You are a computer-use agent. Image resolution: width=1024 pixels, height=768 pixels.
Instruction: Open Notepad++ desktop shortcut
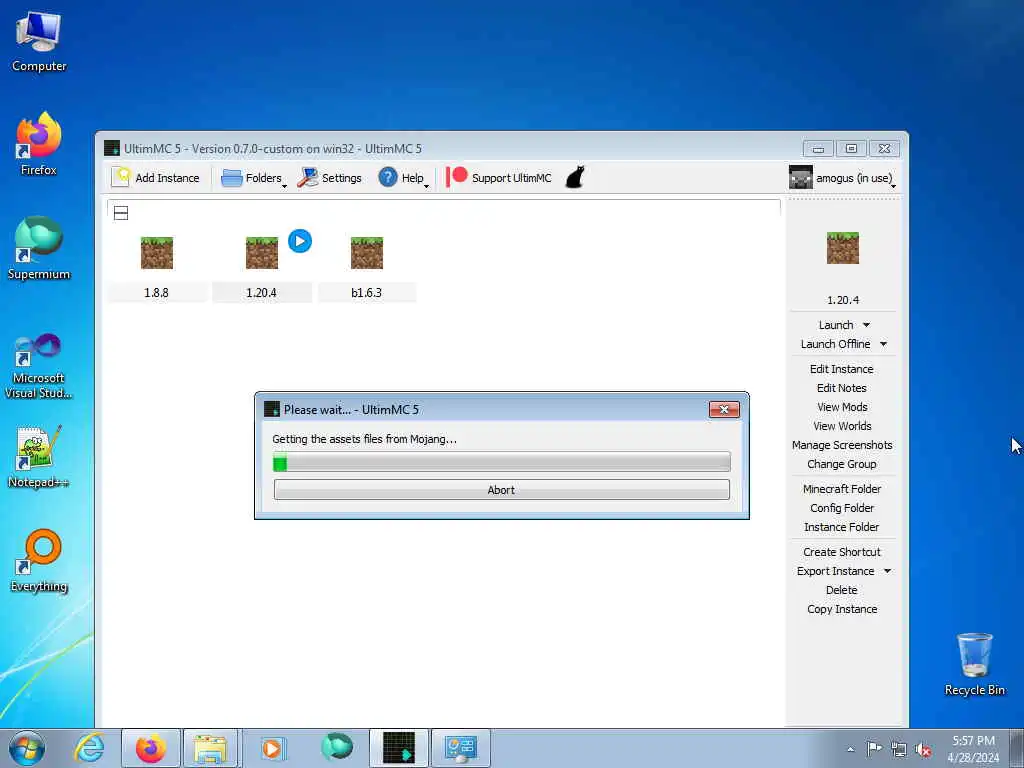point(39,456)
